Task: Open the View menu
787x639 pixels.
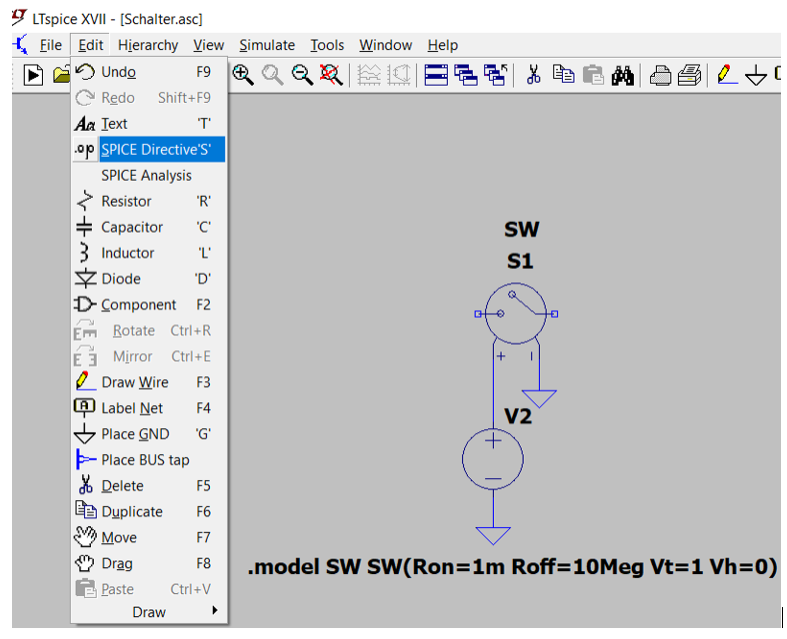Action: click(x=209, y=45)
